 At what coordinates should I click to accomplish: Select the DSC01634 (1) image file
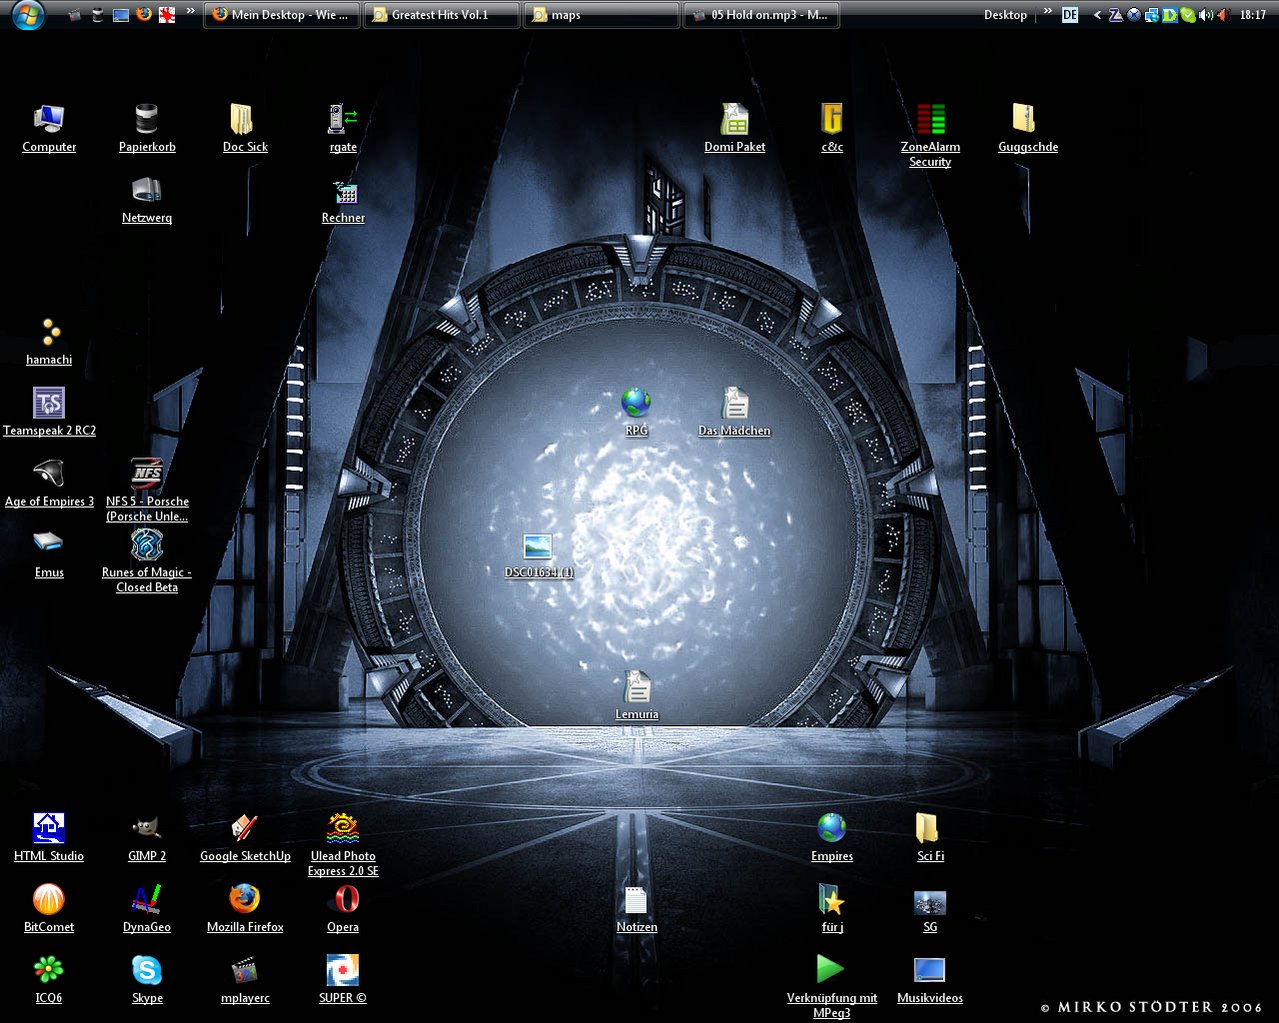pyautogui.click(x=538, y=547)
